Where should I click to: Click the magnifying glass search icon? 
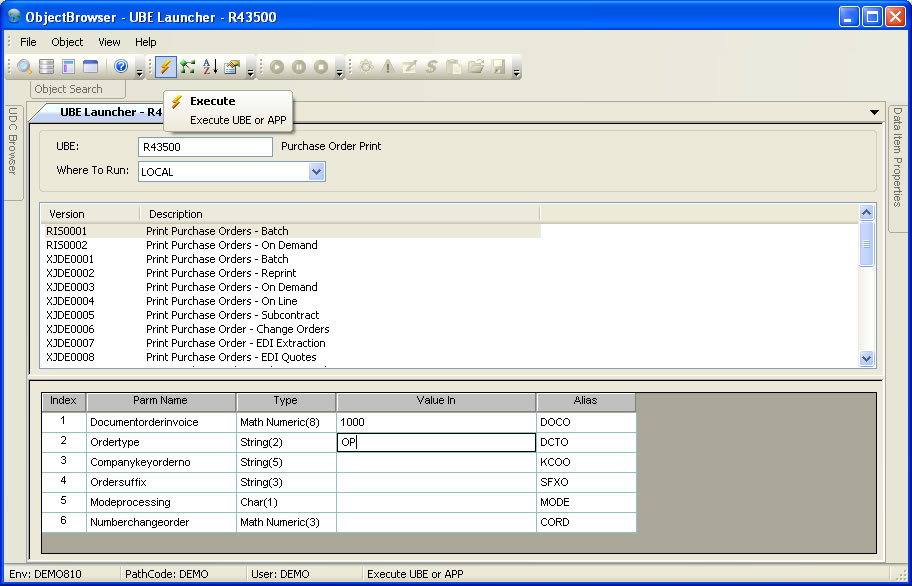pos(25,67)
